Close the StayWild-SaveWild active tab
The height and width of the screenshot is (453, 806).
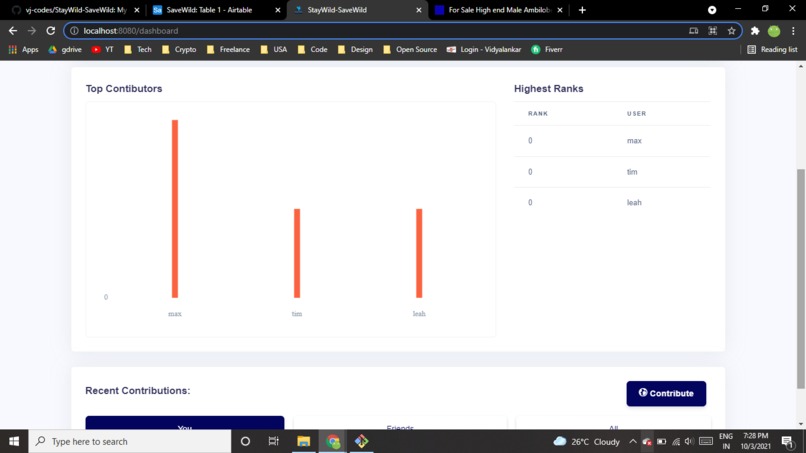tap(418, 10)
